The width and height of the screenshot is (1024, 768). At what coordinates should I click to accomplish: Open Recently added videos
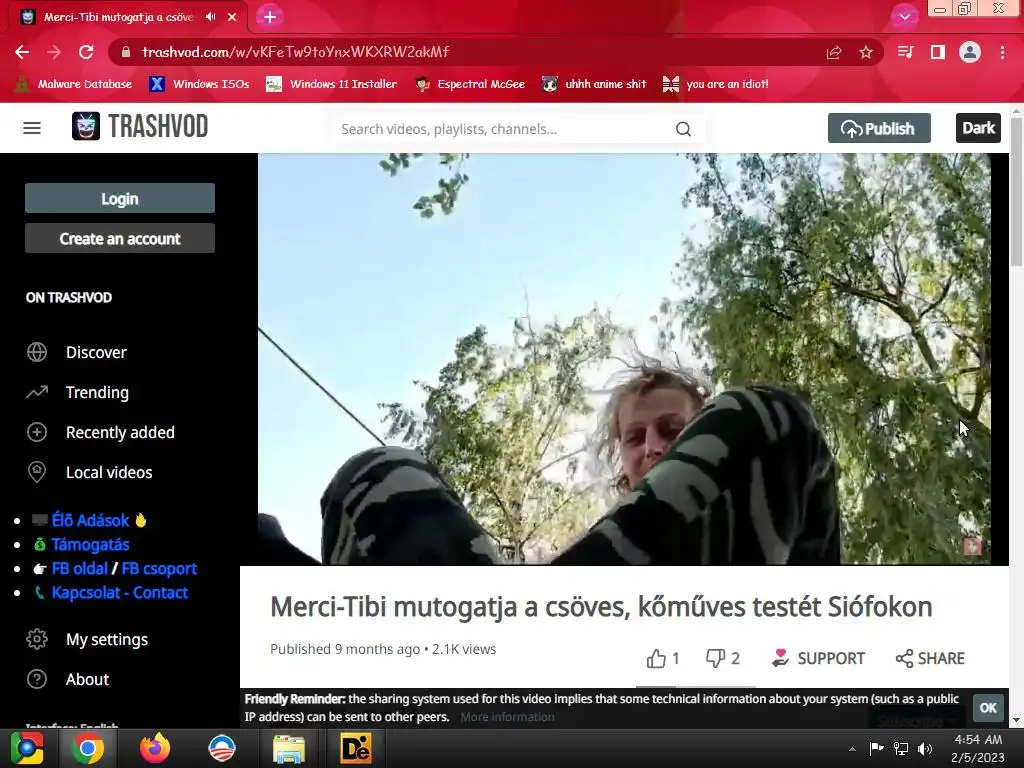point(120,432)
